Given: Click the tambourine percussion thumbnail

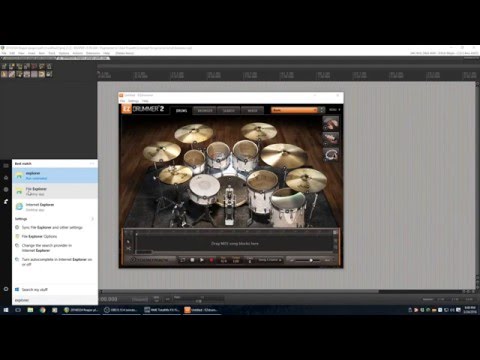Looking at the screenshot, I should [331, 154].
